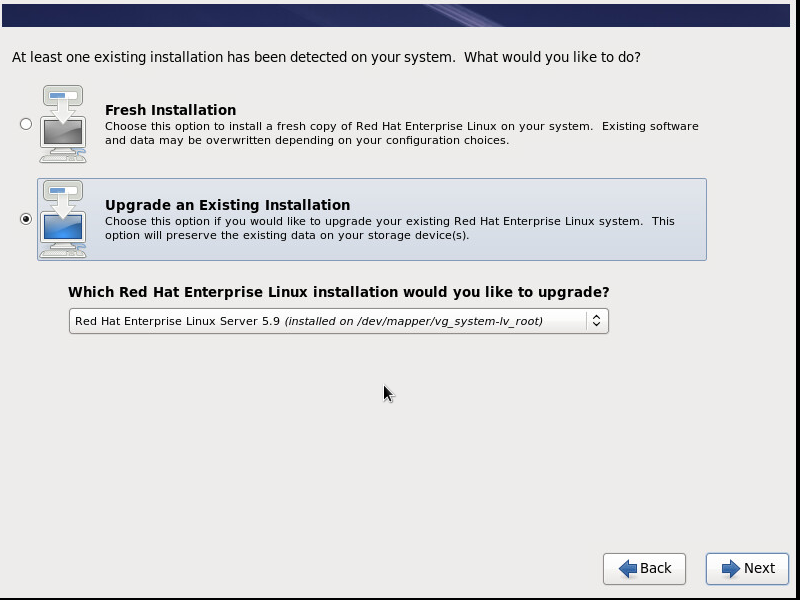Click the "Upgrade an Existing Installation" bold heading

227,205
